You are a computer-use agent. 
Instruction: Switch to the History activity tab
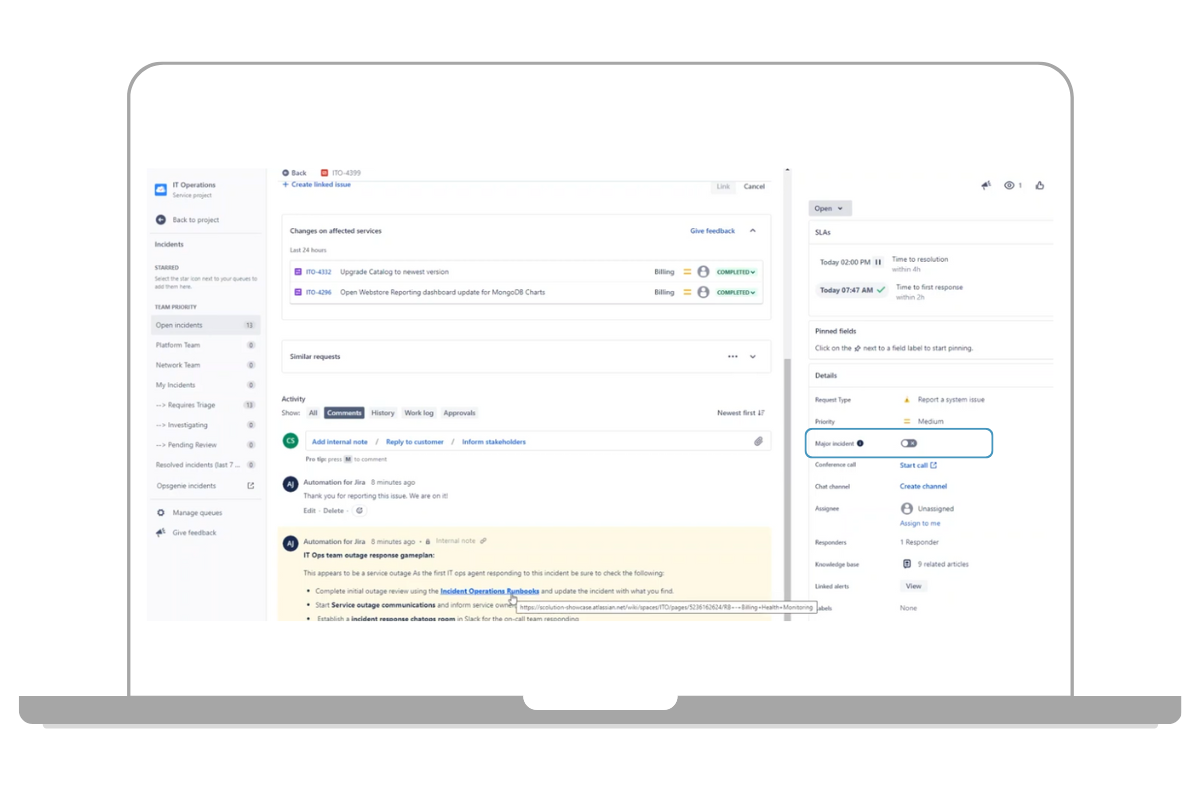pos(383,413)
